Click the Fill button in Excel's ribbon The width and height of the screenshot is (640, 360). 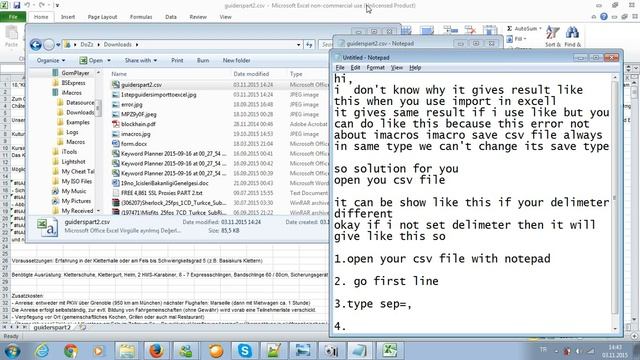516,39
